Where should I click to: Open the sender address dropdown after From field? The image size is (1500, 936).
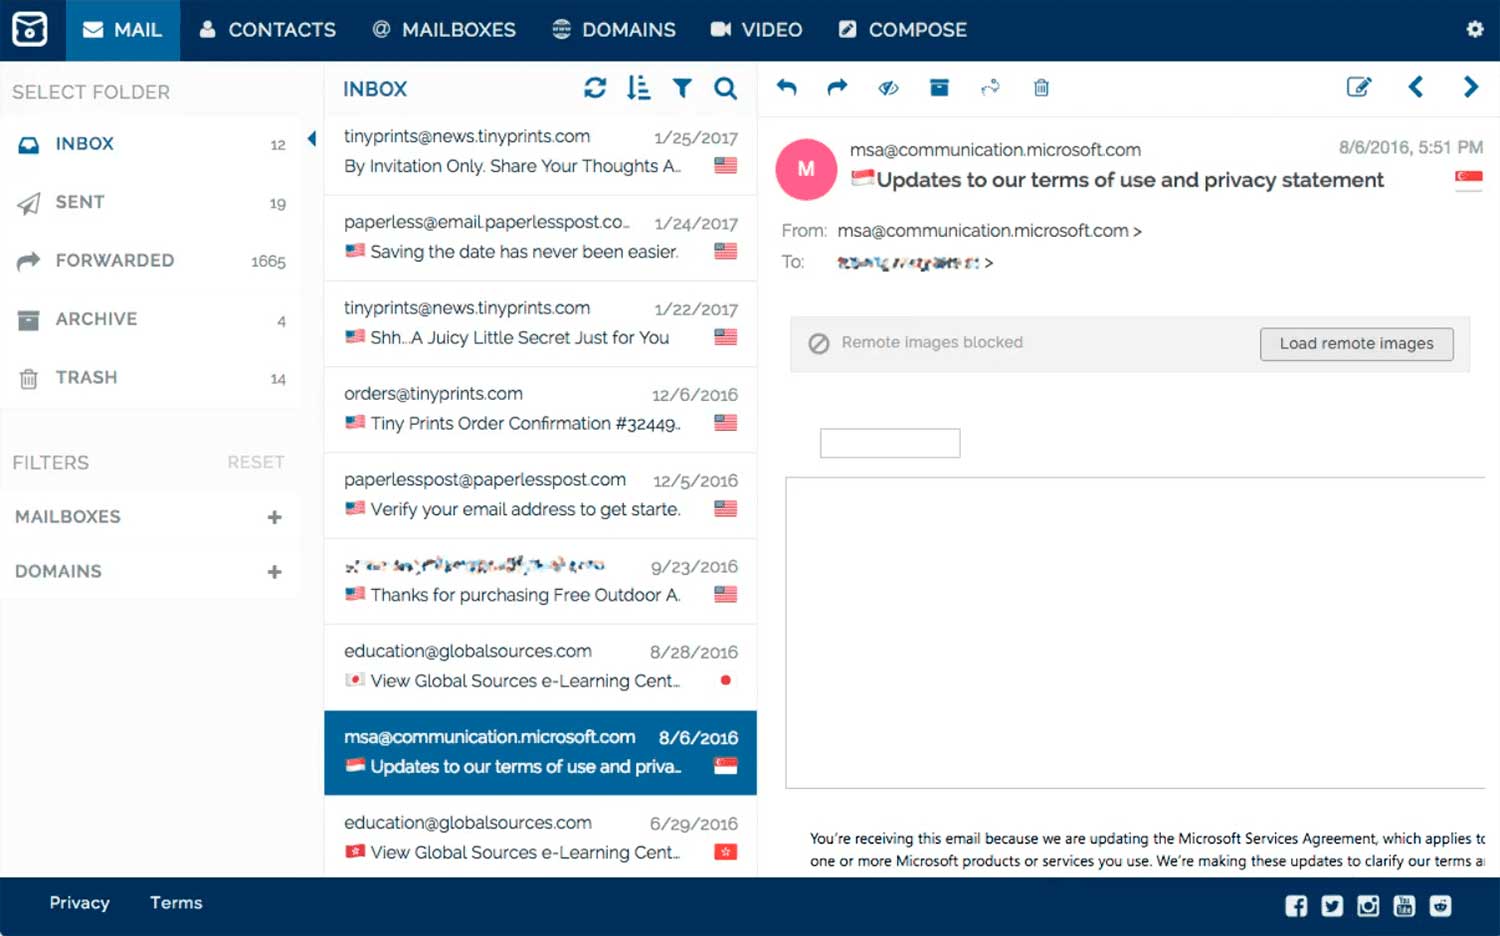pyautogui.click(x=1139, y=230)
